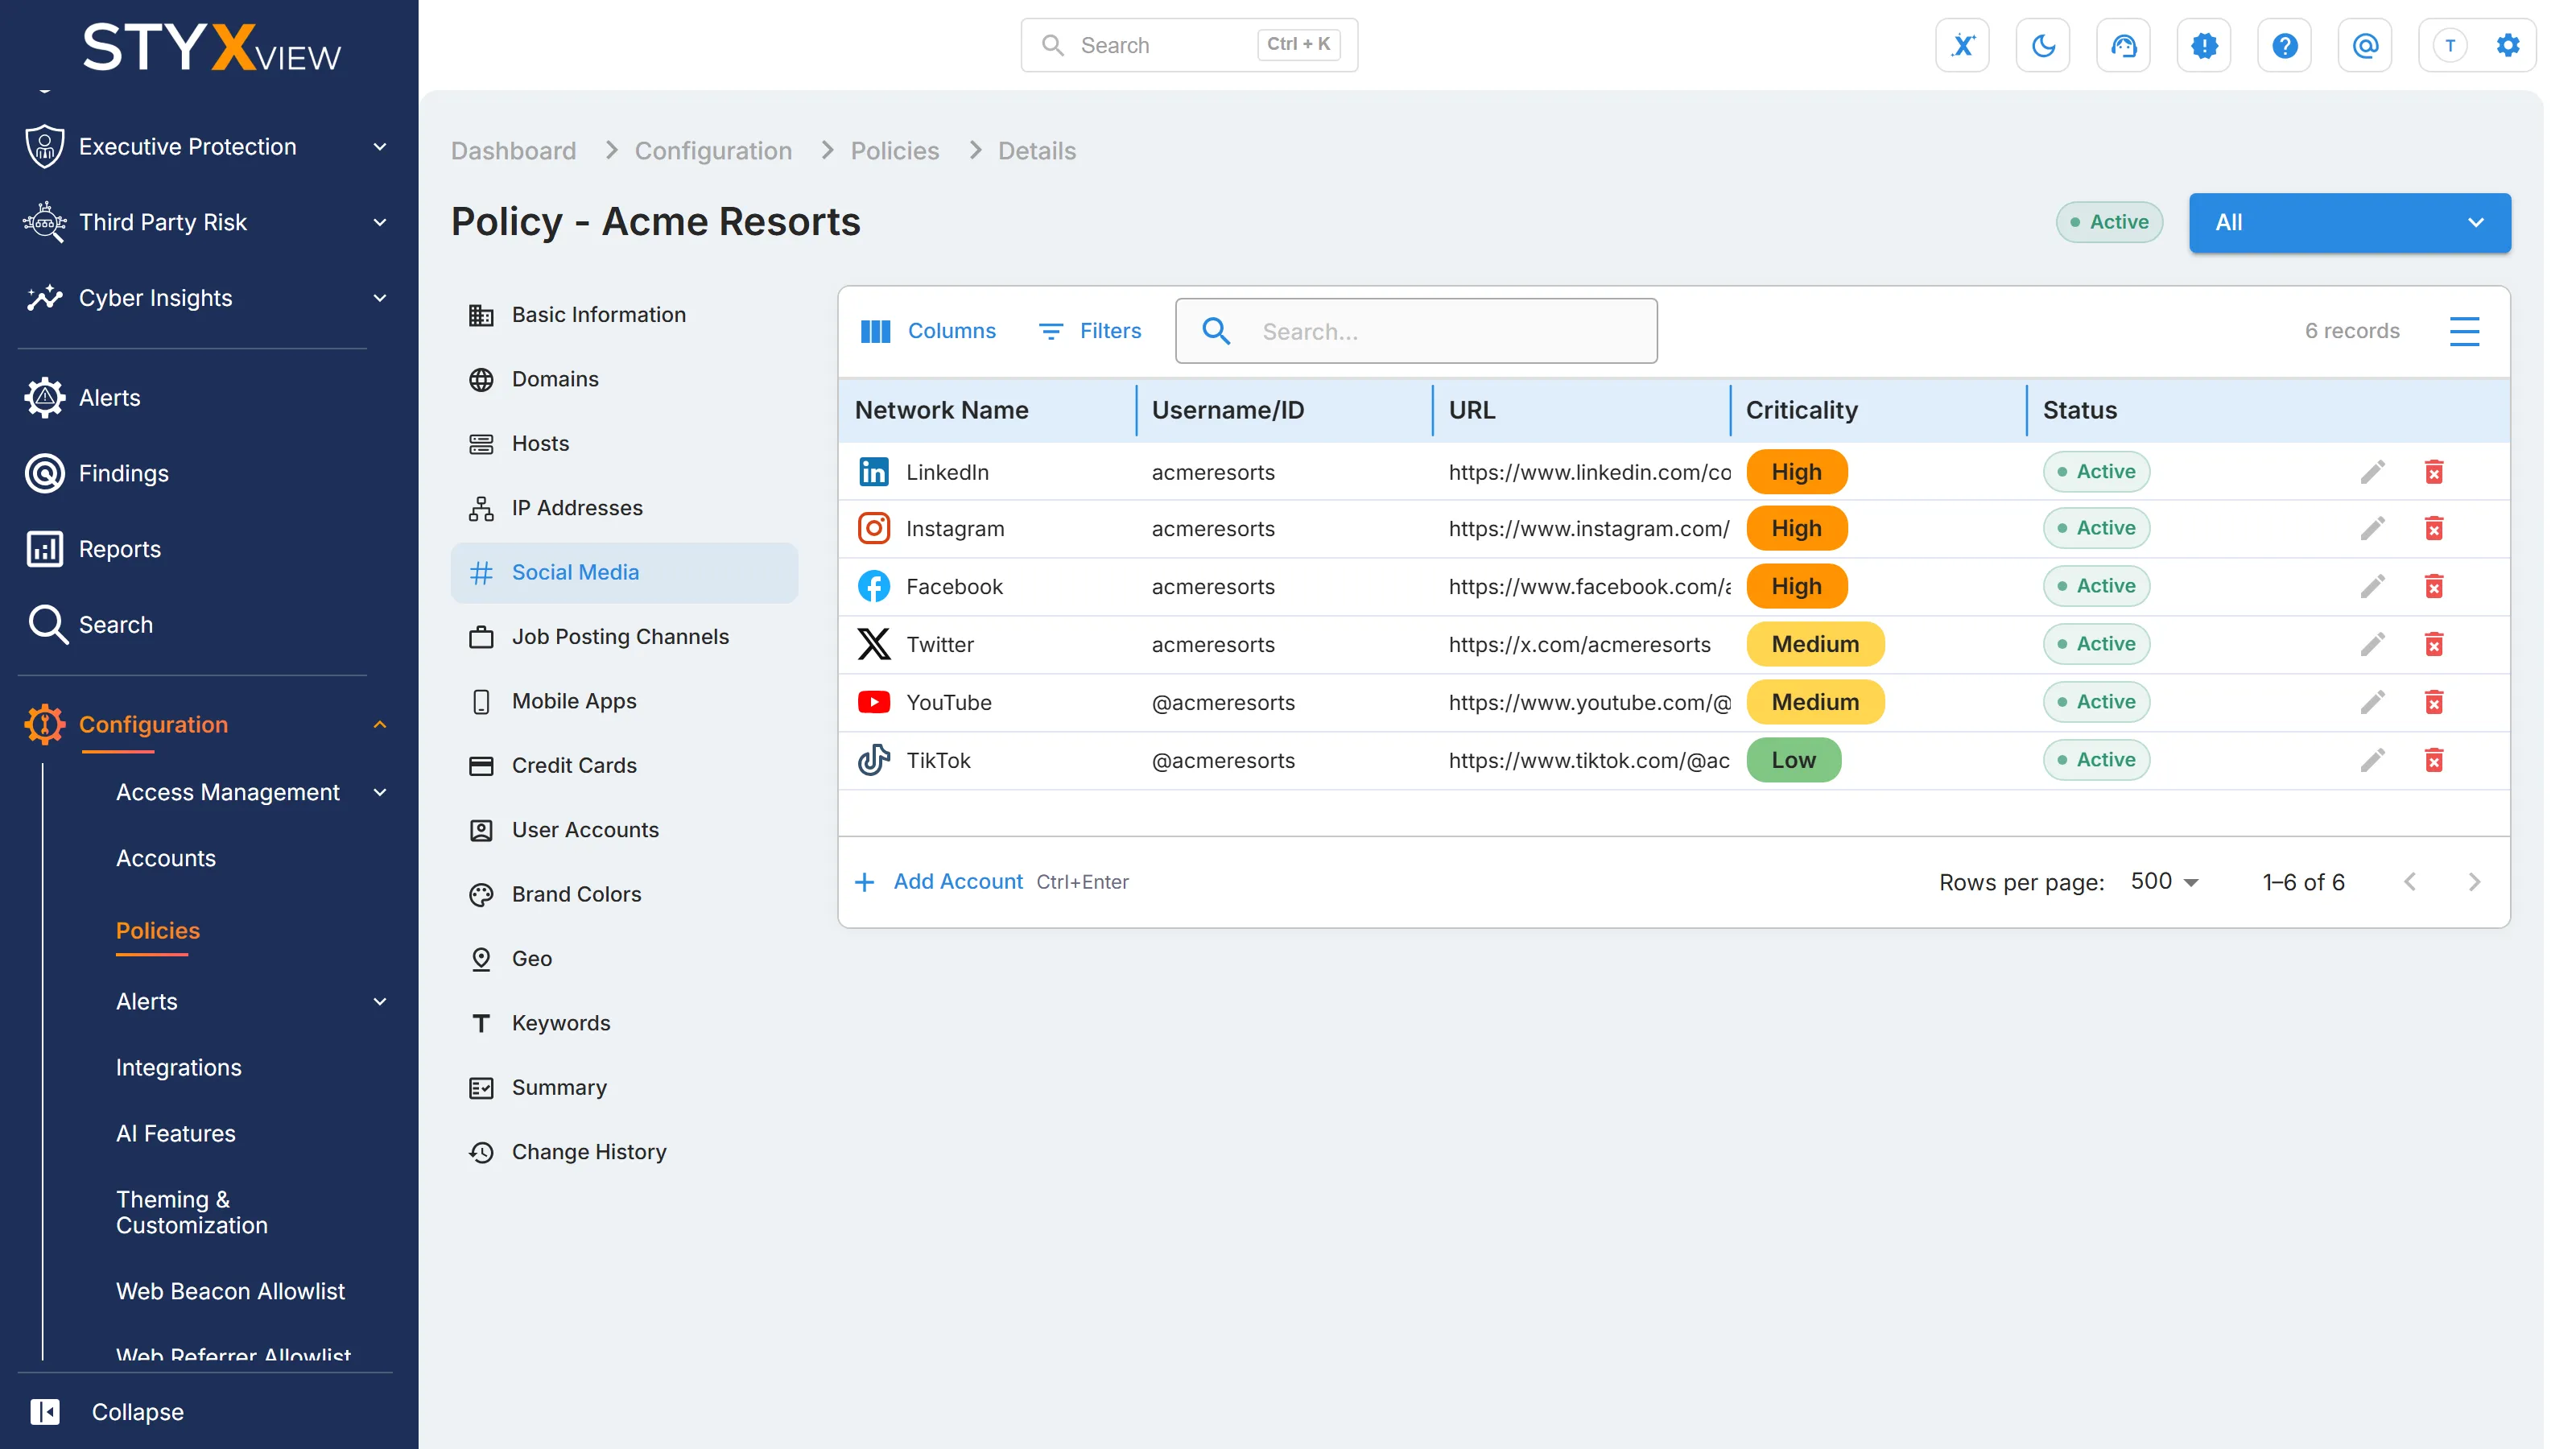
Task: Click Add Account button
Action: coord(939,882)
